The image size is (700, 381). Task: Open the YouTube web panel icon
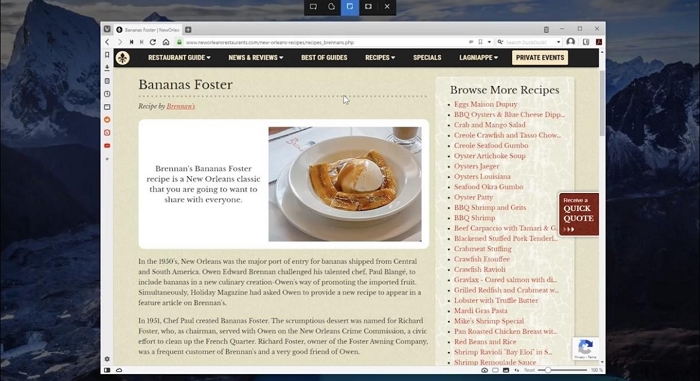[x=107, y=146]
